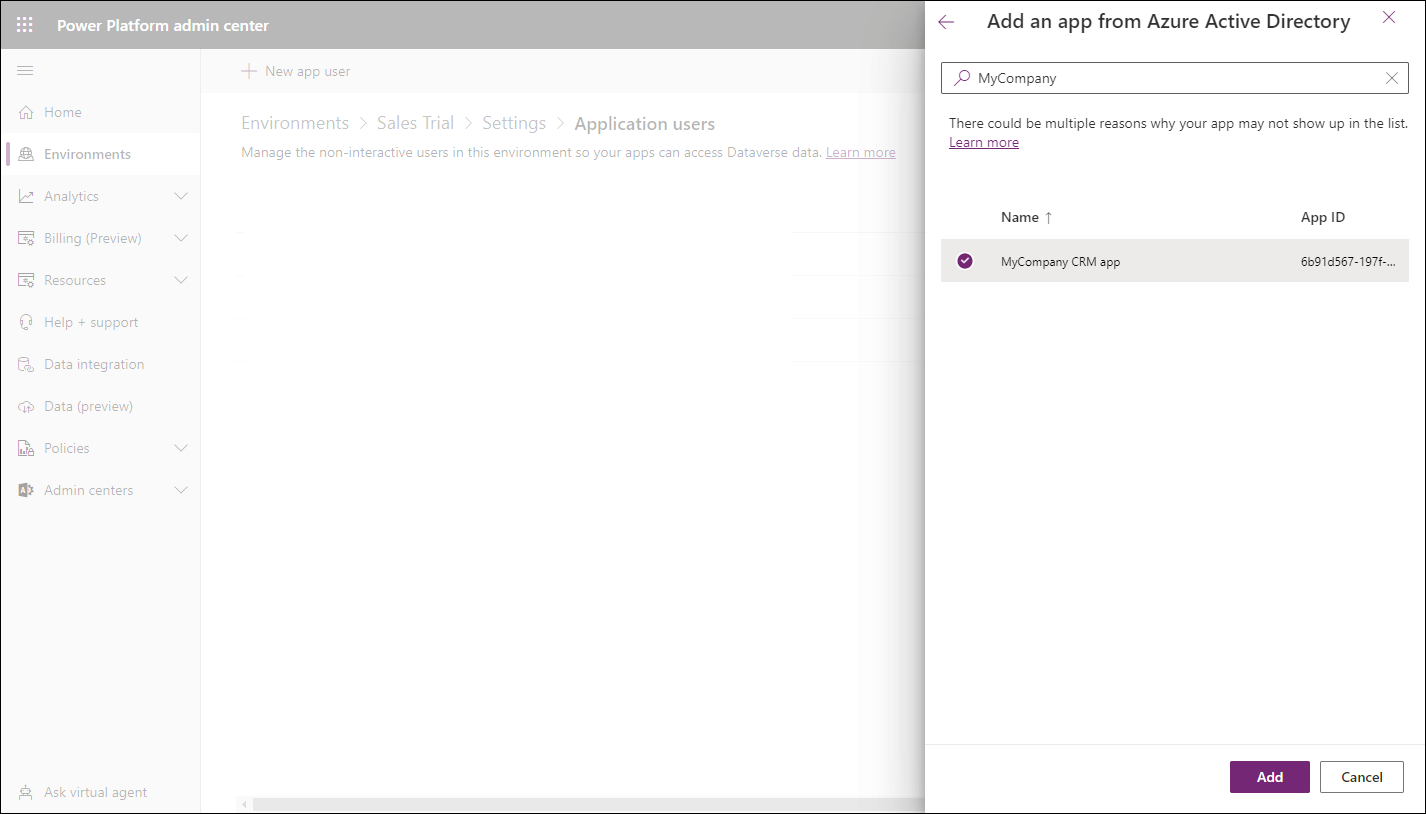Click the Data integration icon

(26, 364)
